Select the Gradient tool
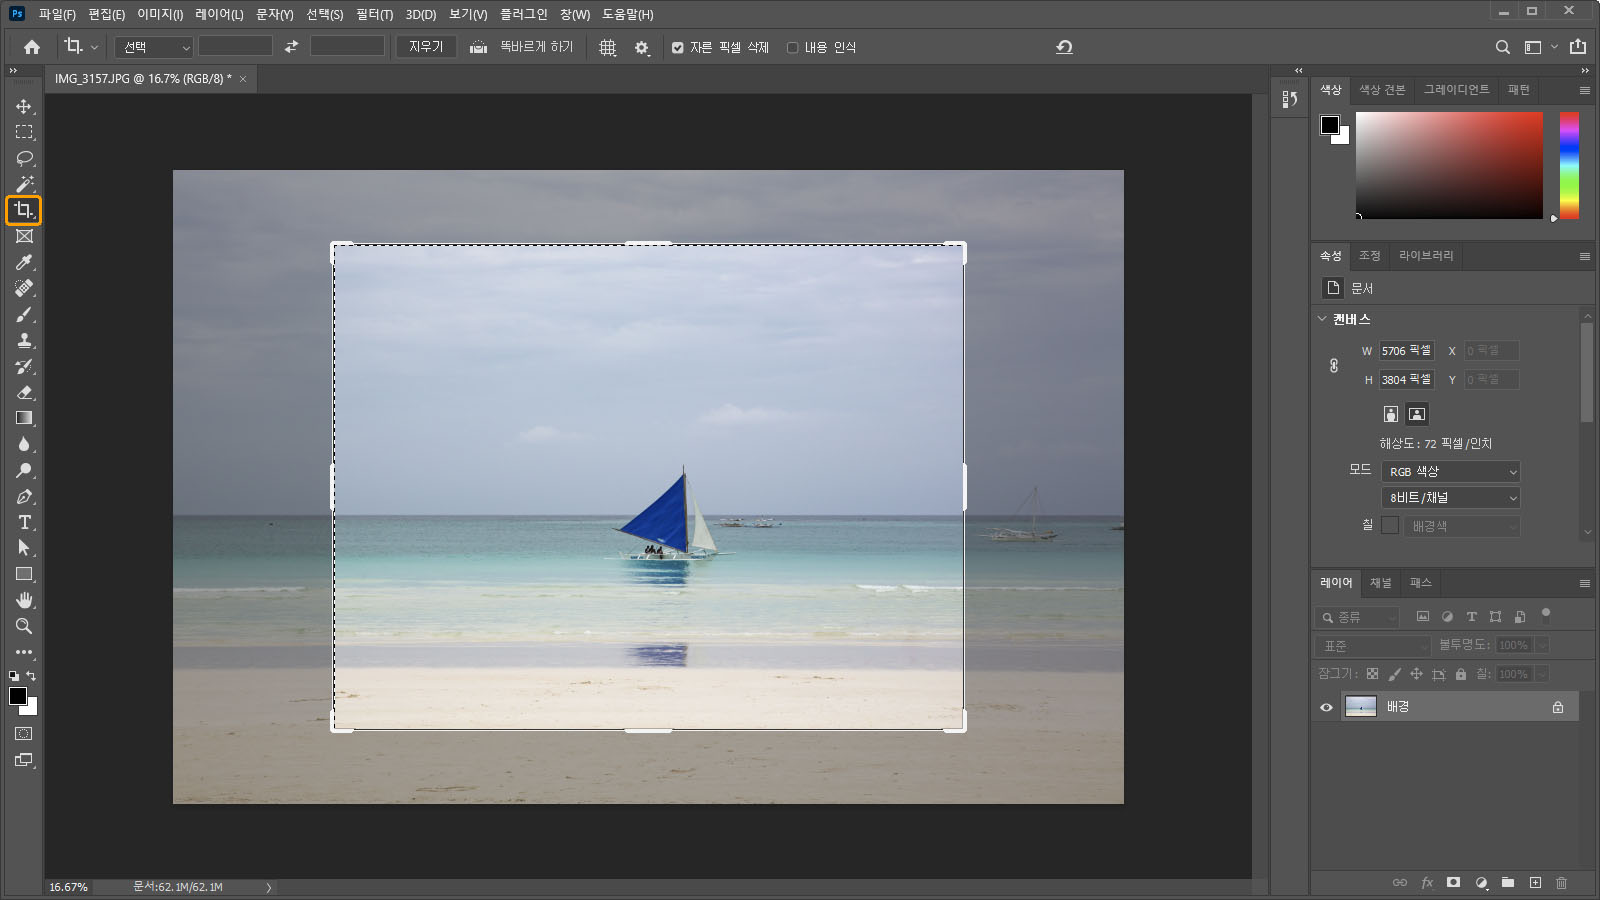1600x900 pixels. (x=24, y=418)
